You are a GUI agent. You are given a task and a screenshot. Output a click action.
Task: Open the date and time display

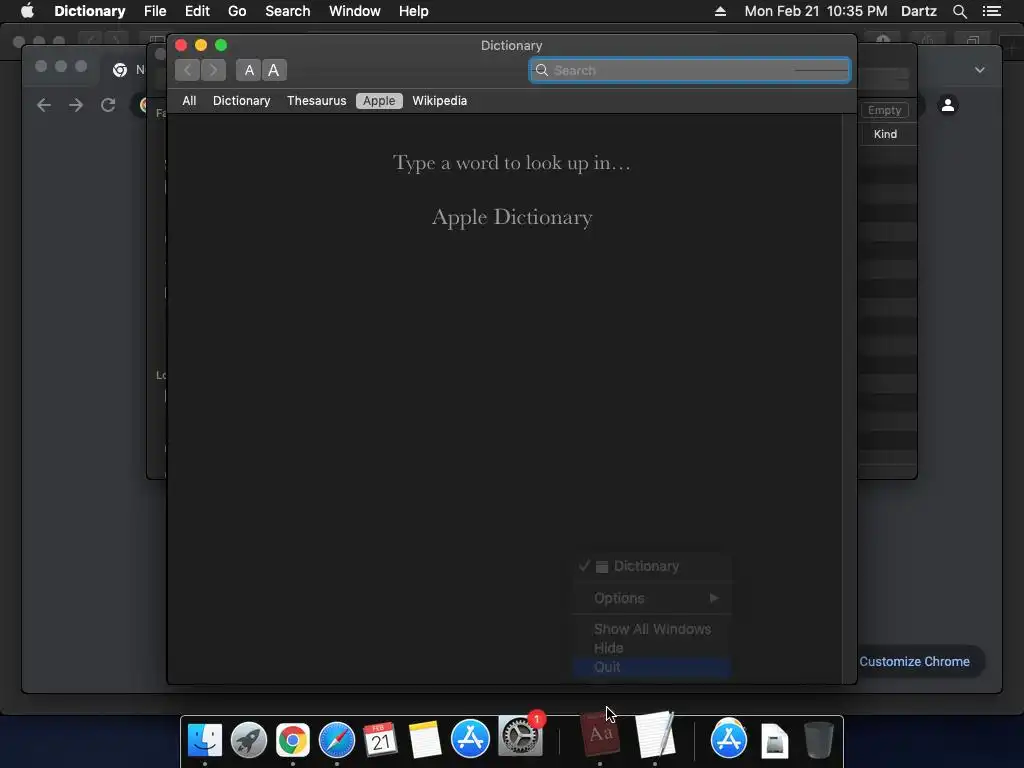816,11
